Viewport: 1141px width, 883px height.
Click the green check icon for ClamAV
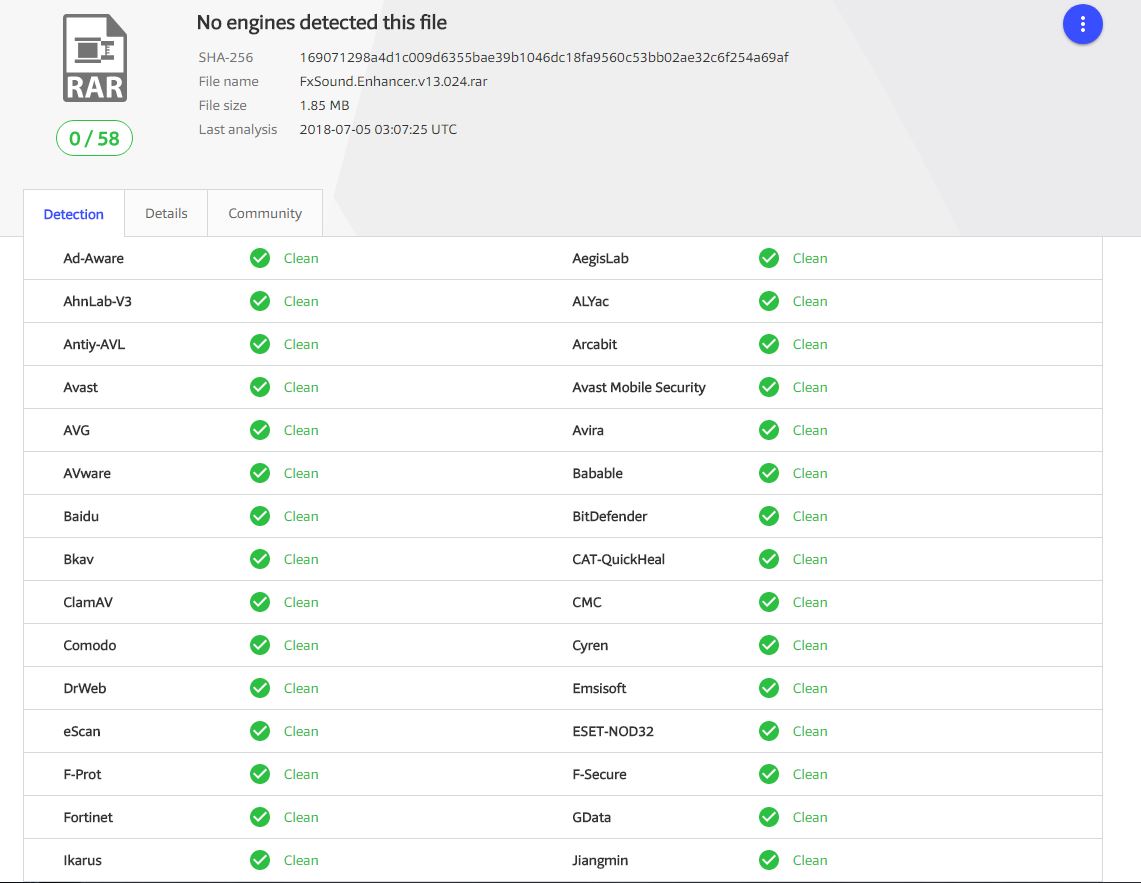pos(260,602)
